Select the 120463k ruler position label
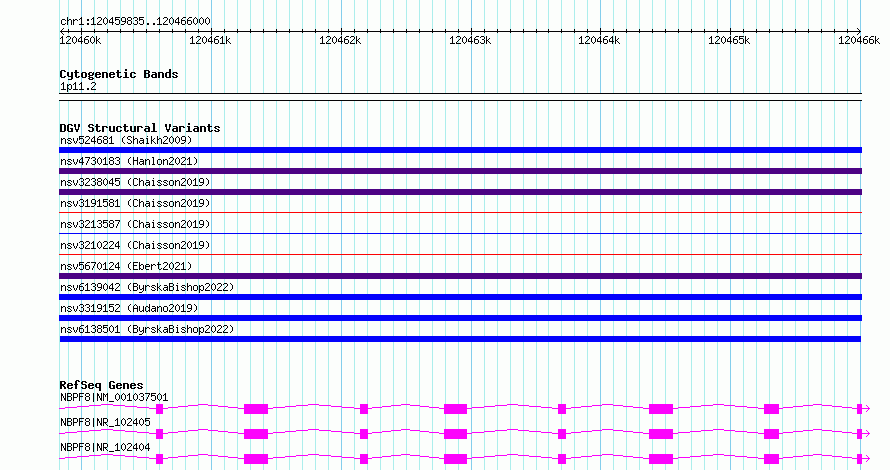The height and width of the screenshot is (470, 890). [470, 40]
